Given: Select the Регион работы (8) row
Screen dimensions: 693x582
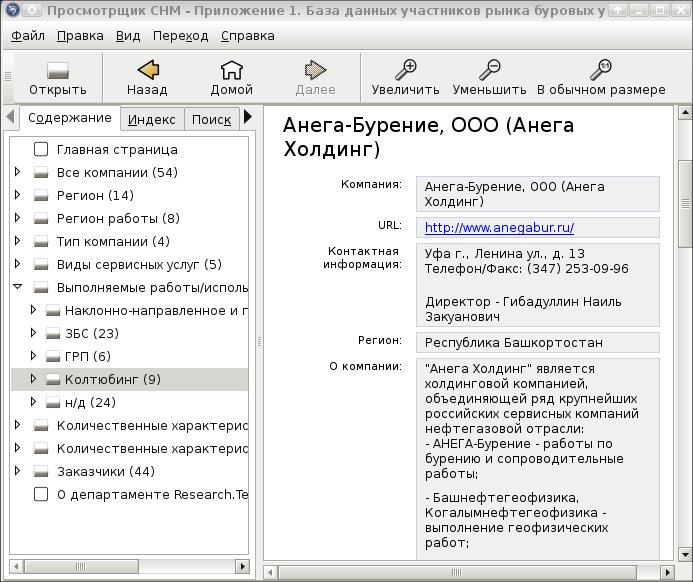Looking at the screenshot, I should pos(129,218).
